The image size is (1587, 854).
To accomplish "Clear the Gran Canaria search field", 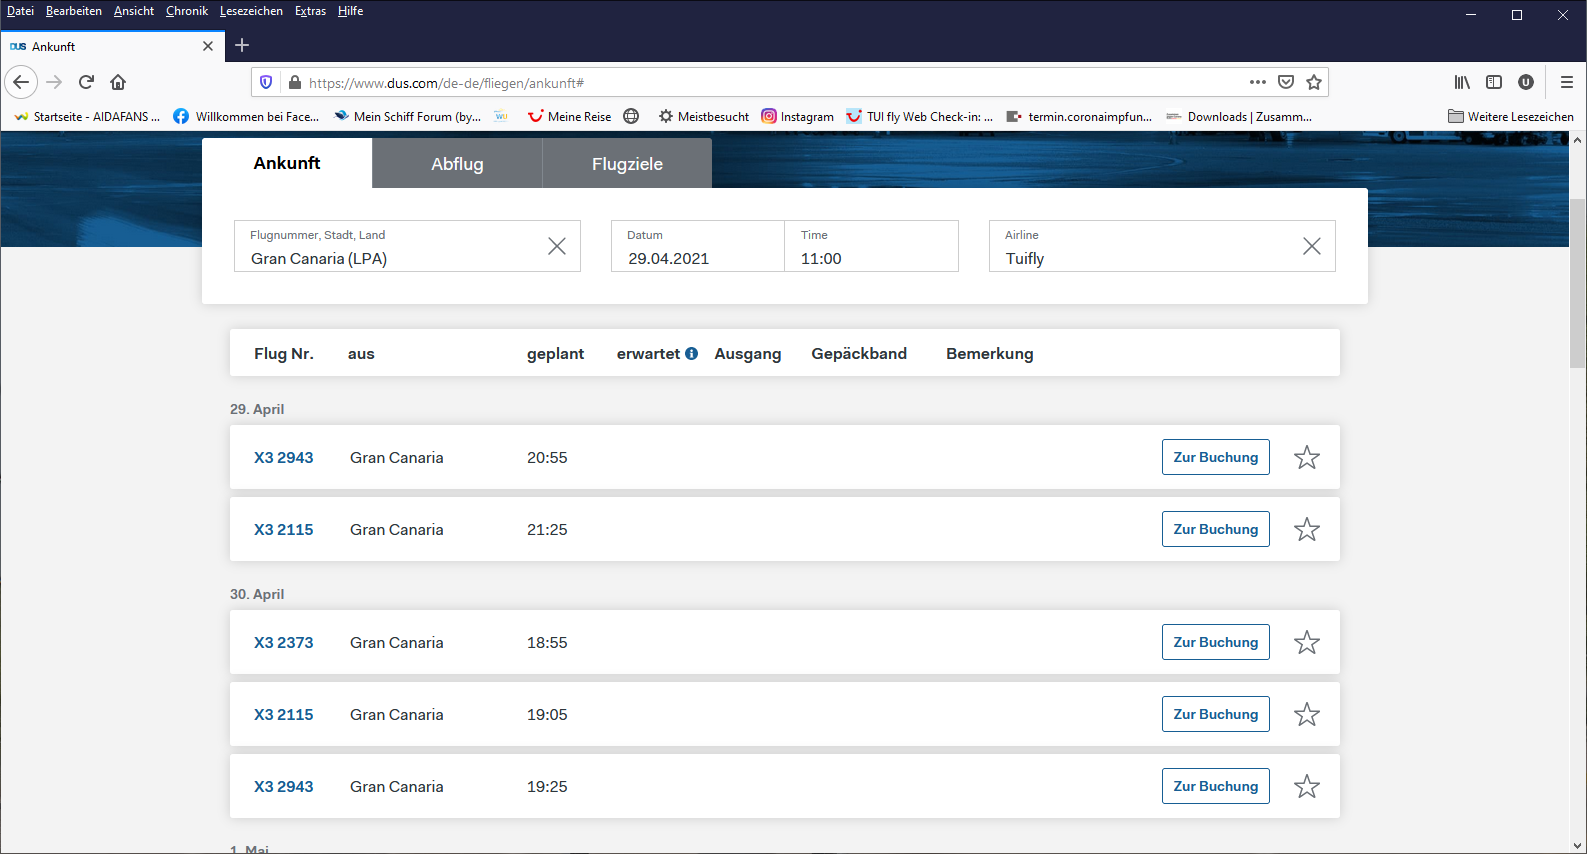I will (x=557, y=246).
